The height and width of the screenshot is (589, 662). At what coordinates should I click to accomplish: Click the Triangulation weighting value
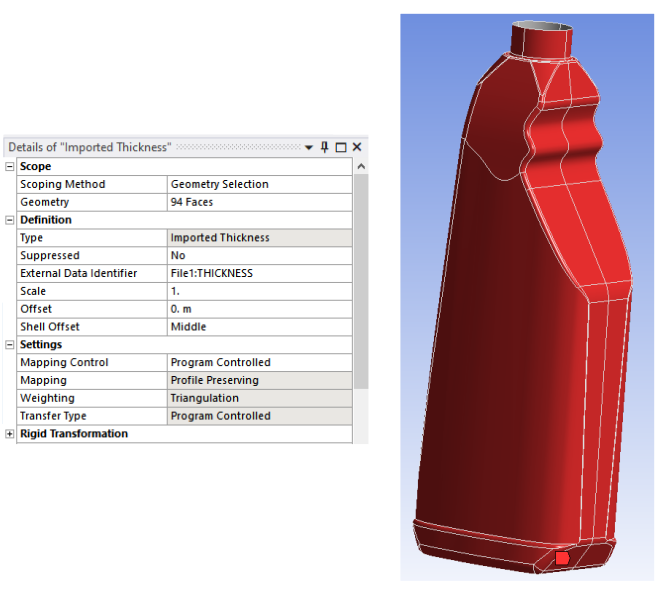click(260, 398)
